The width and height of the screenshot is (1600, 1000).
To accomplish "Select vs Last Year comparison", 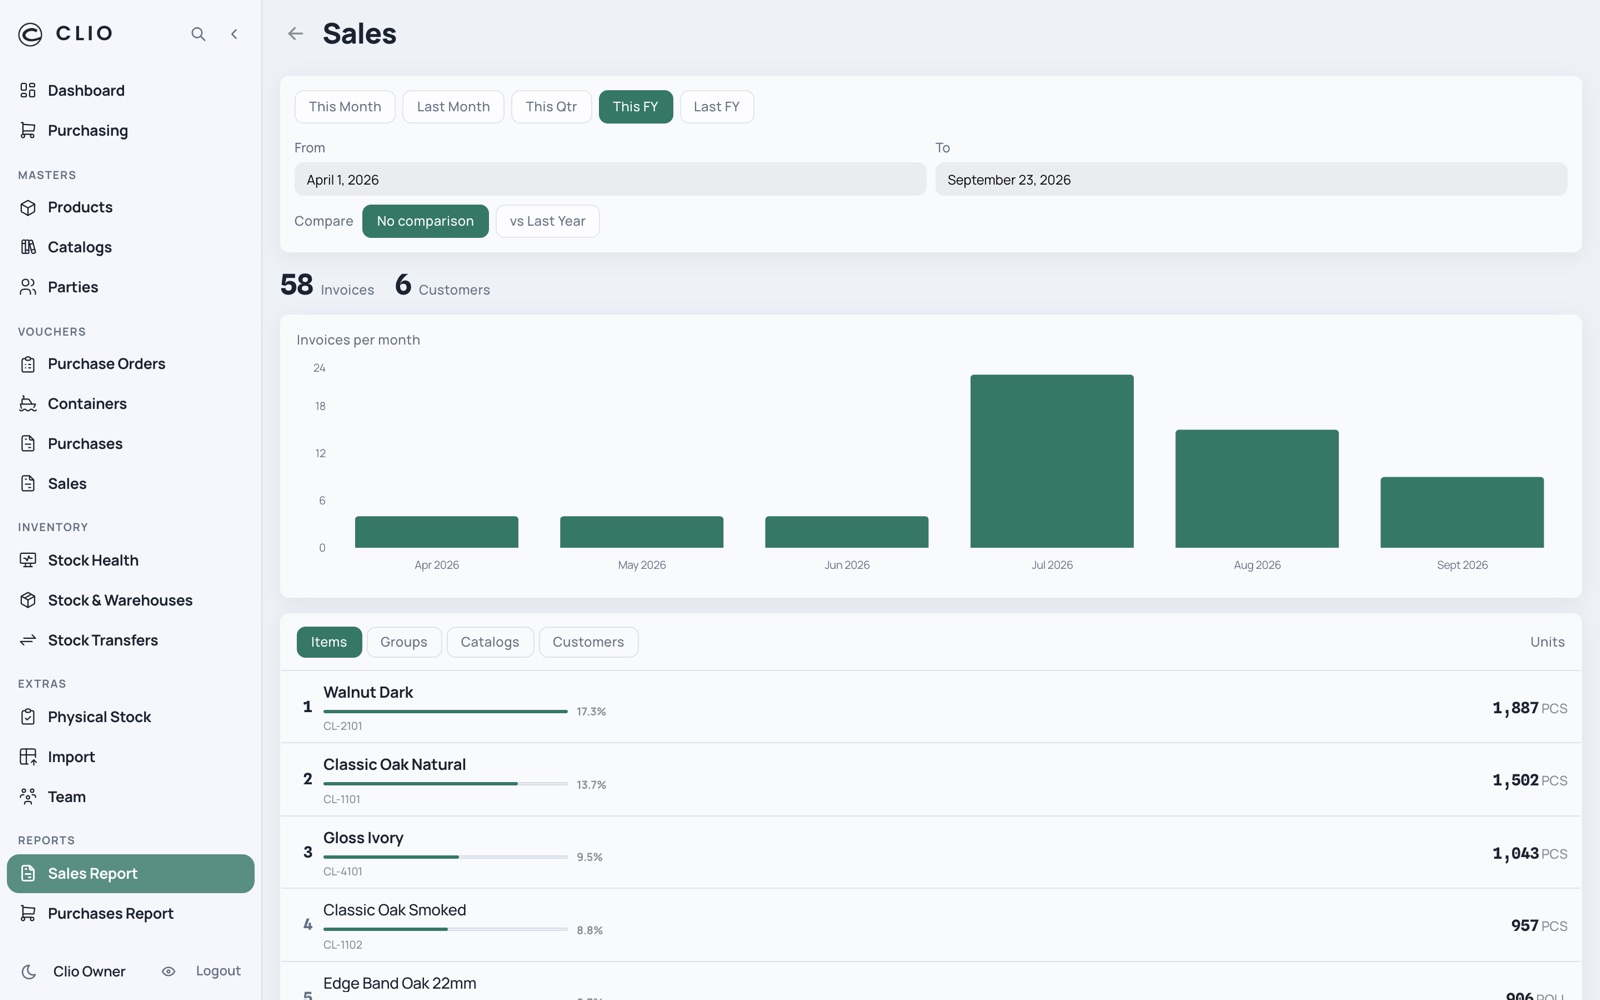I will coord(547,221).
